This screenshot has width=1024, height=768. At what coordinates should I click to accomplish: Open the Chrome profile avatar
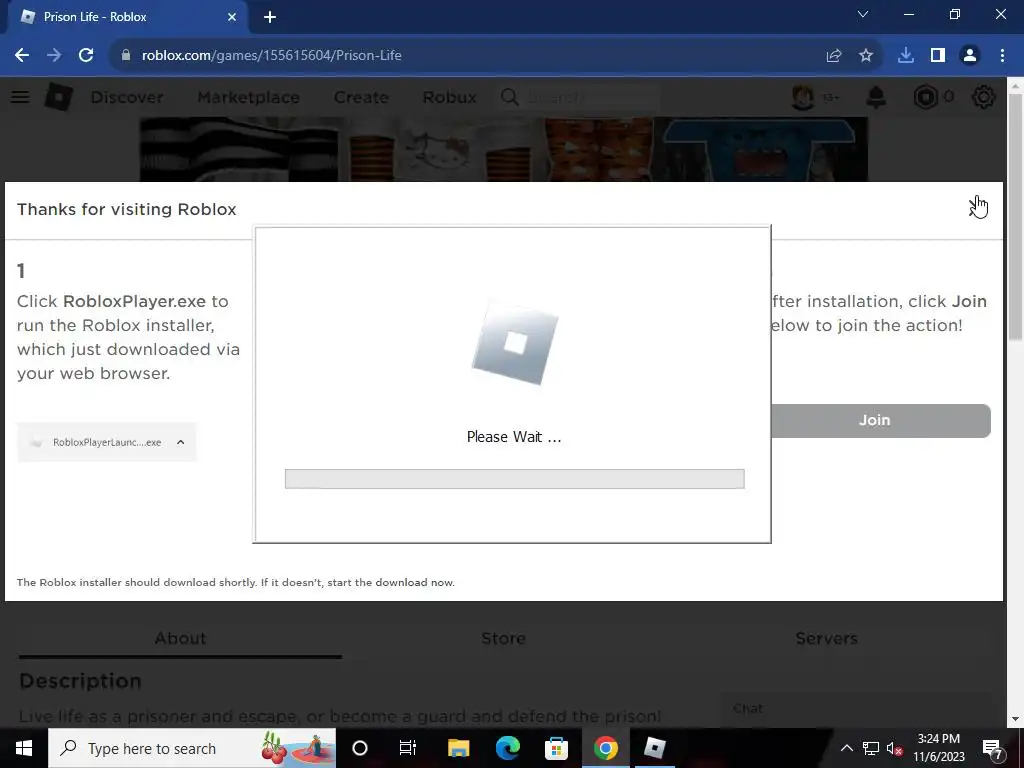pos(970,56)
